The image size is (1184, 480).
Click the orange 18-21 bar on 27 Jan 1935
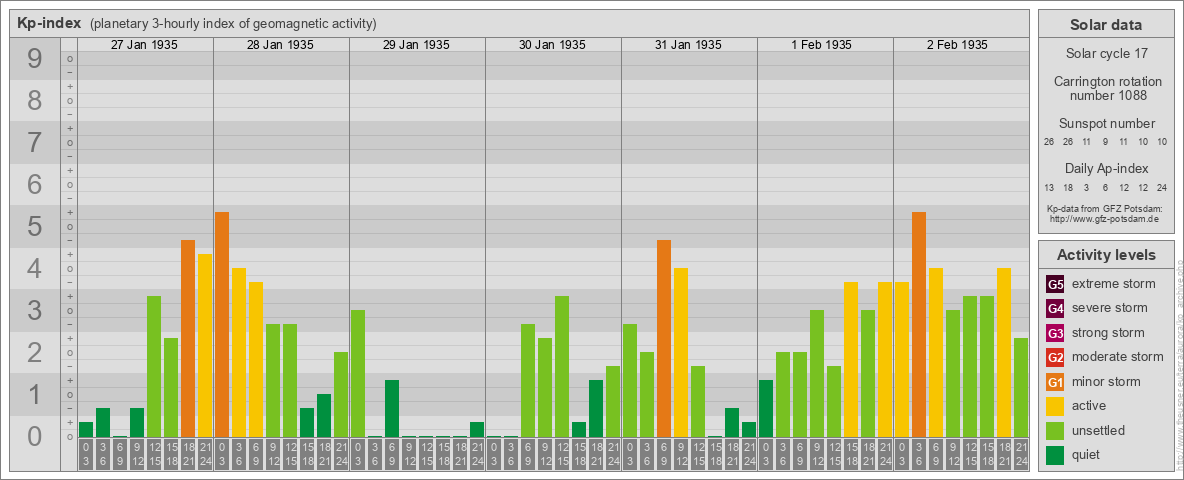pyautogui.click(x=188, y=339)
